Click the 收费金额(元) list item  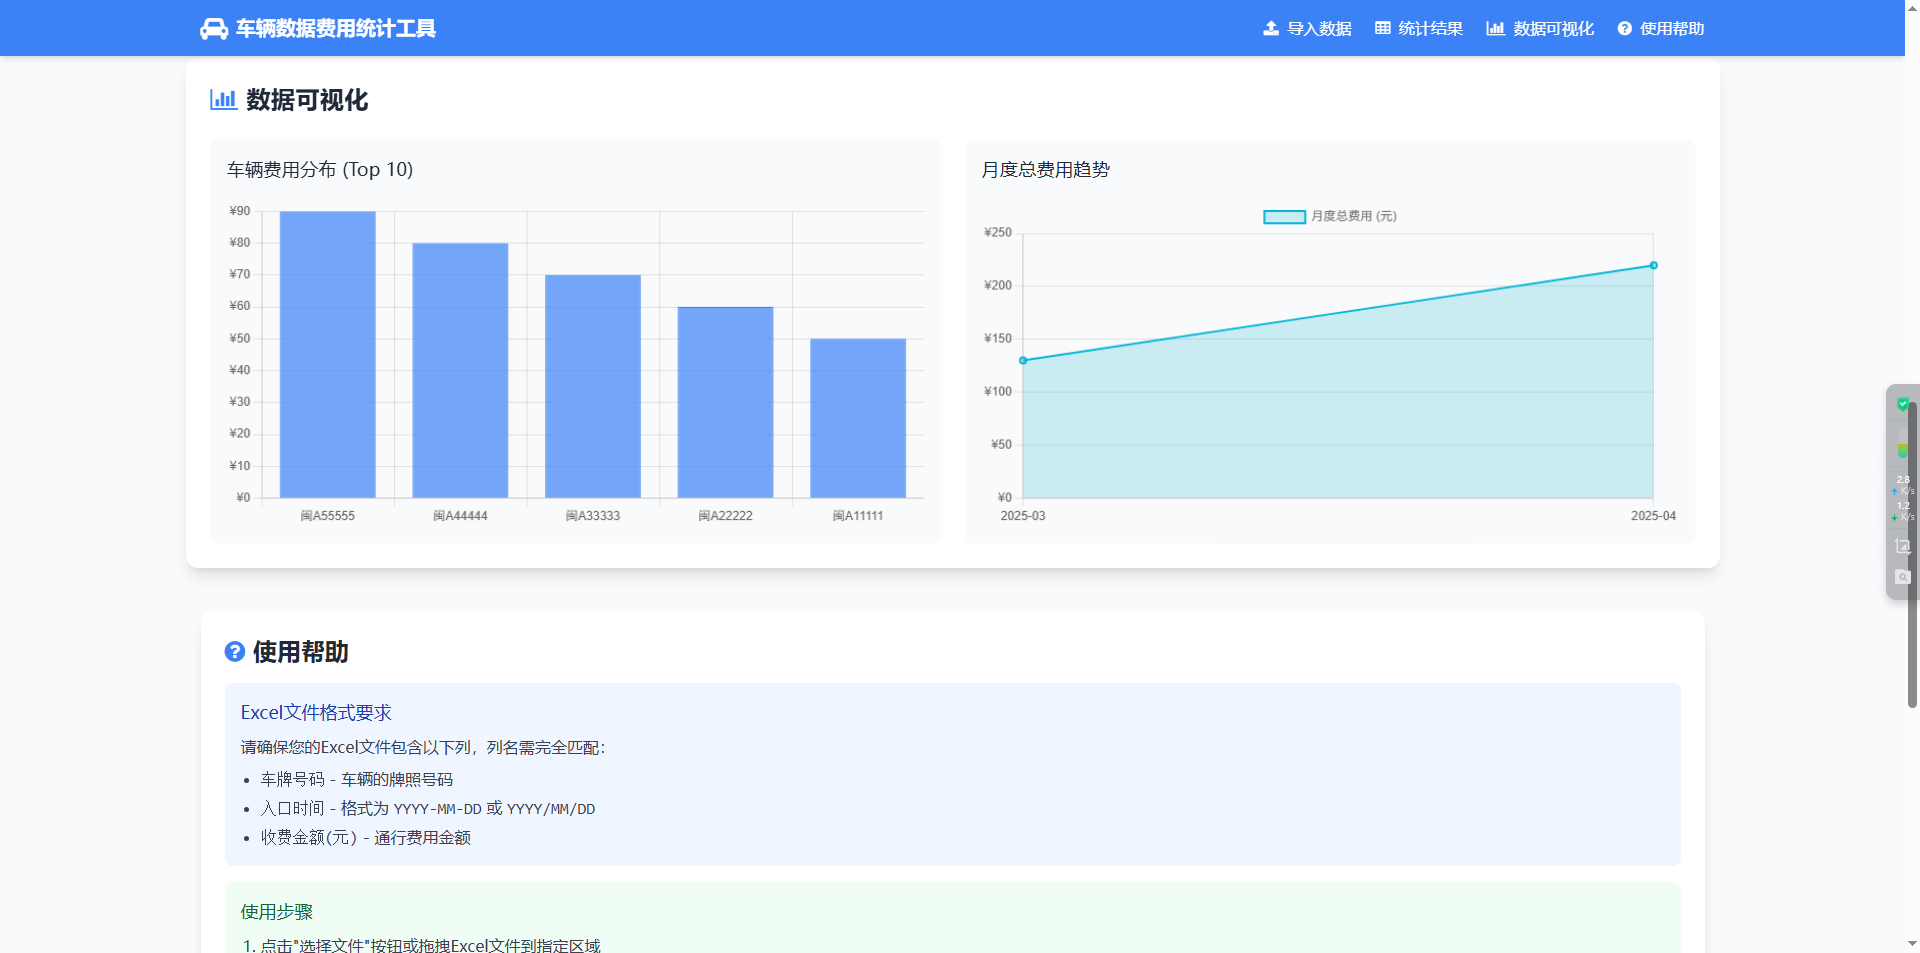pyautogui.click(x=366, y=837)
